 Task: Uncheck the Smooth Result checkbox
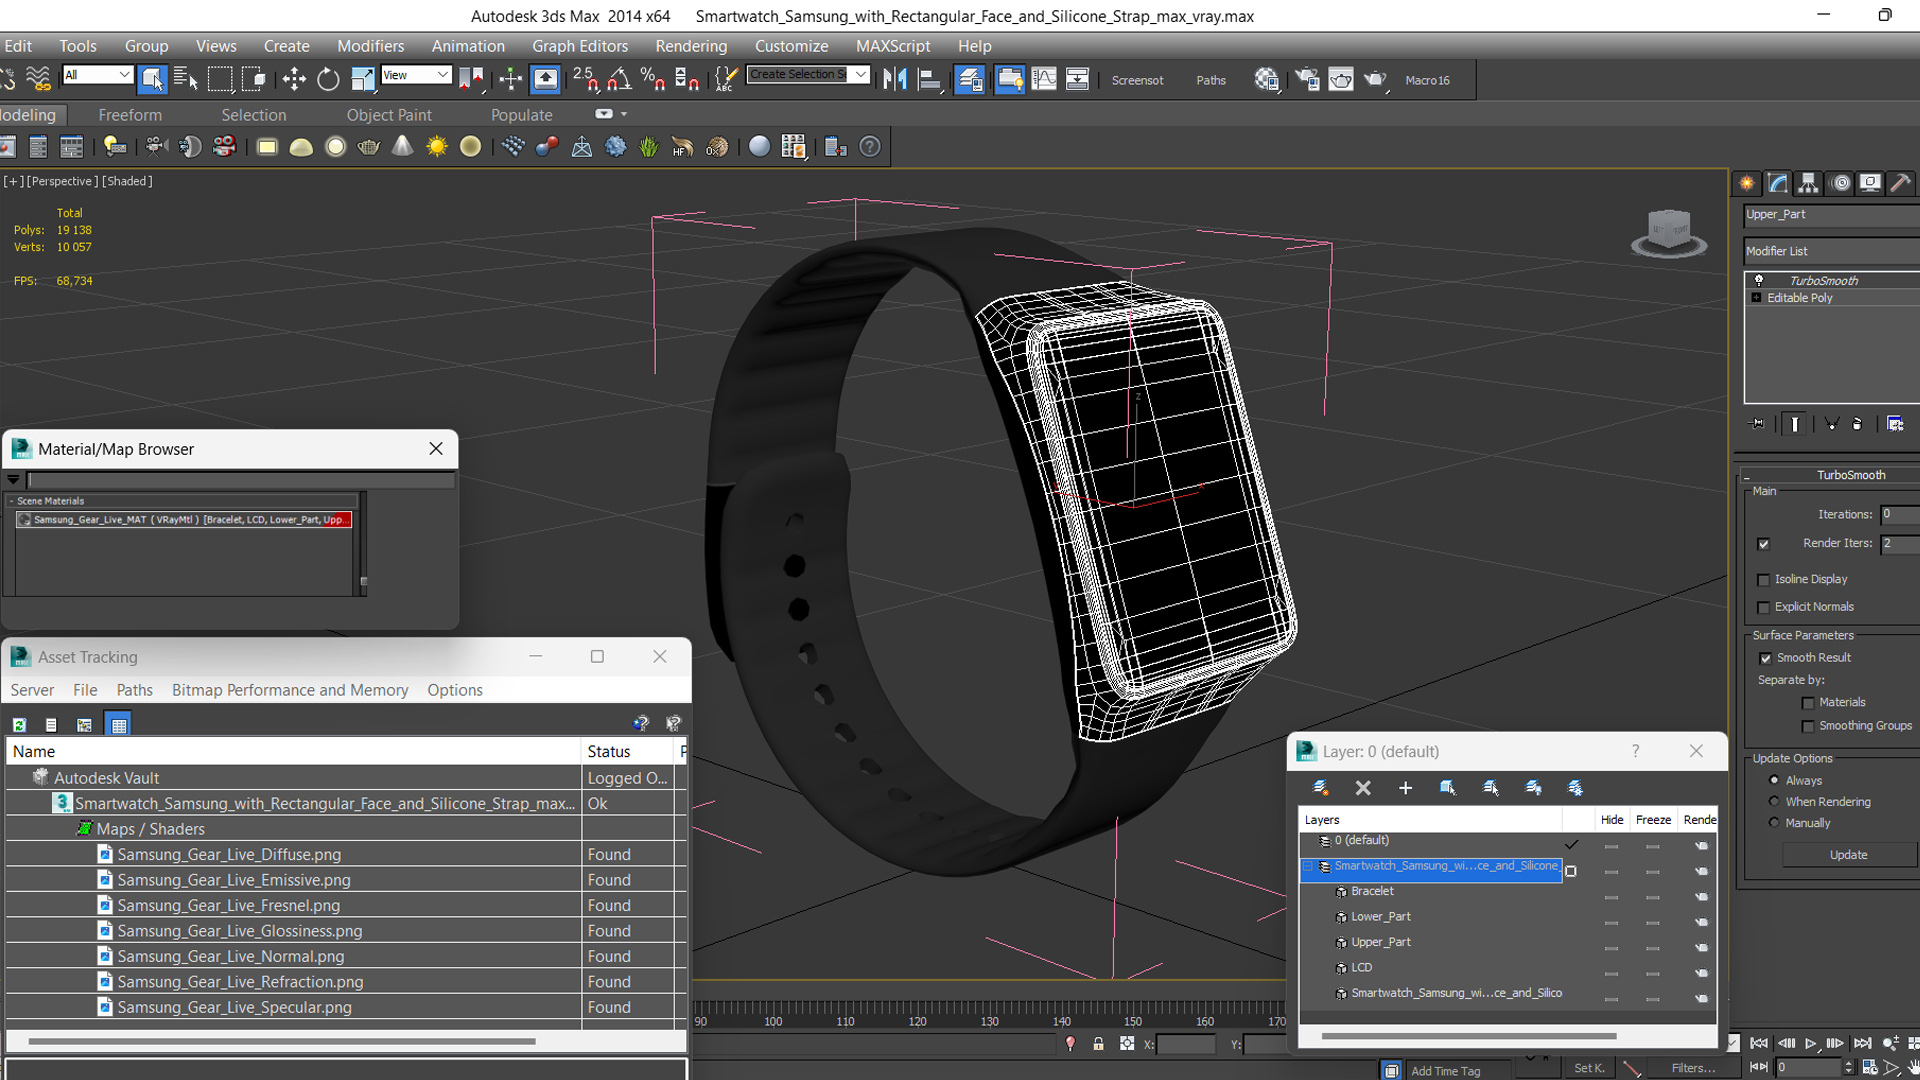click(x=1766, y=658)
